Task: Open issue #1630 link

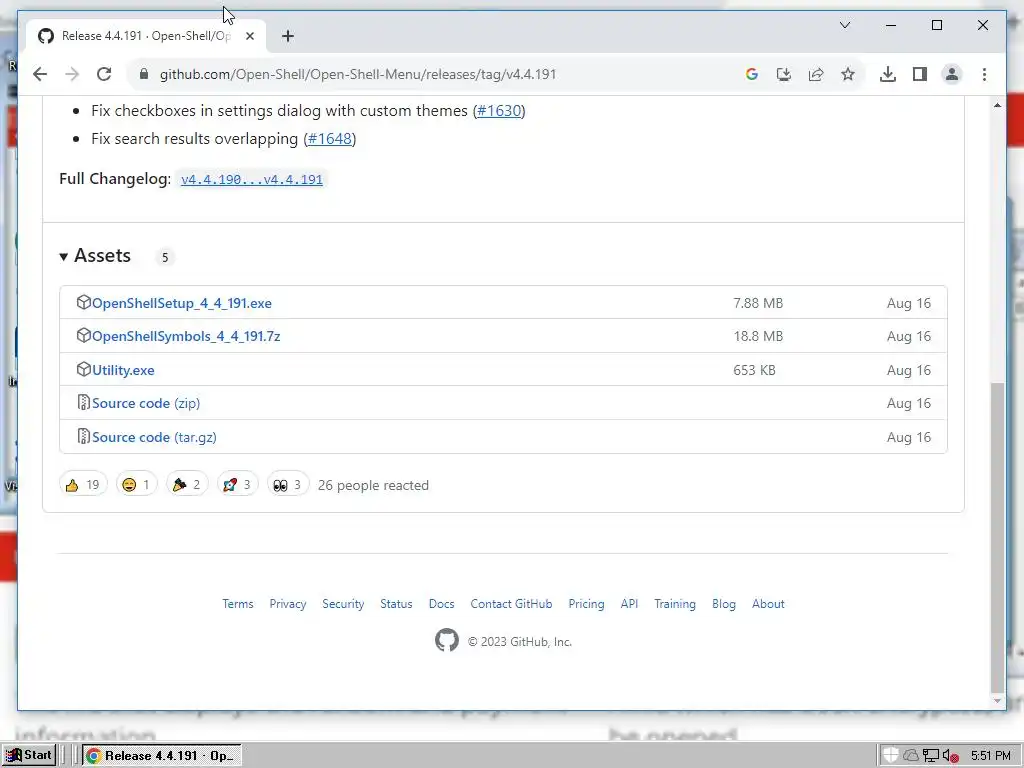Action: coord(499,110)
